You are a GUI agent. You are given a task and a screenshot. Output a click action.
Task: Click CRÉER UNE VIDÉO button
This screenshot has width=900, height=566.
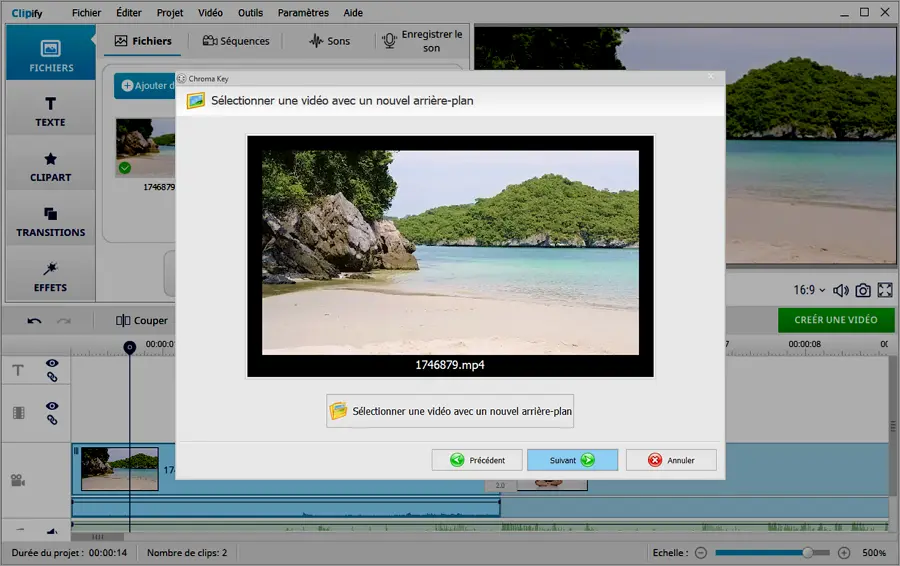click(x=836, y=320)
